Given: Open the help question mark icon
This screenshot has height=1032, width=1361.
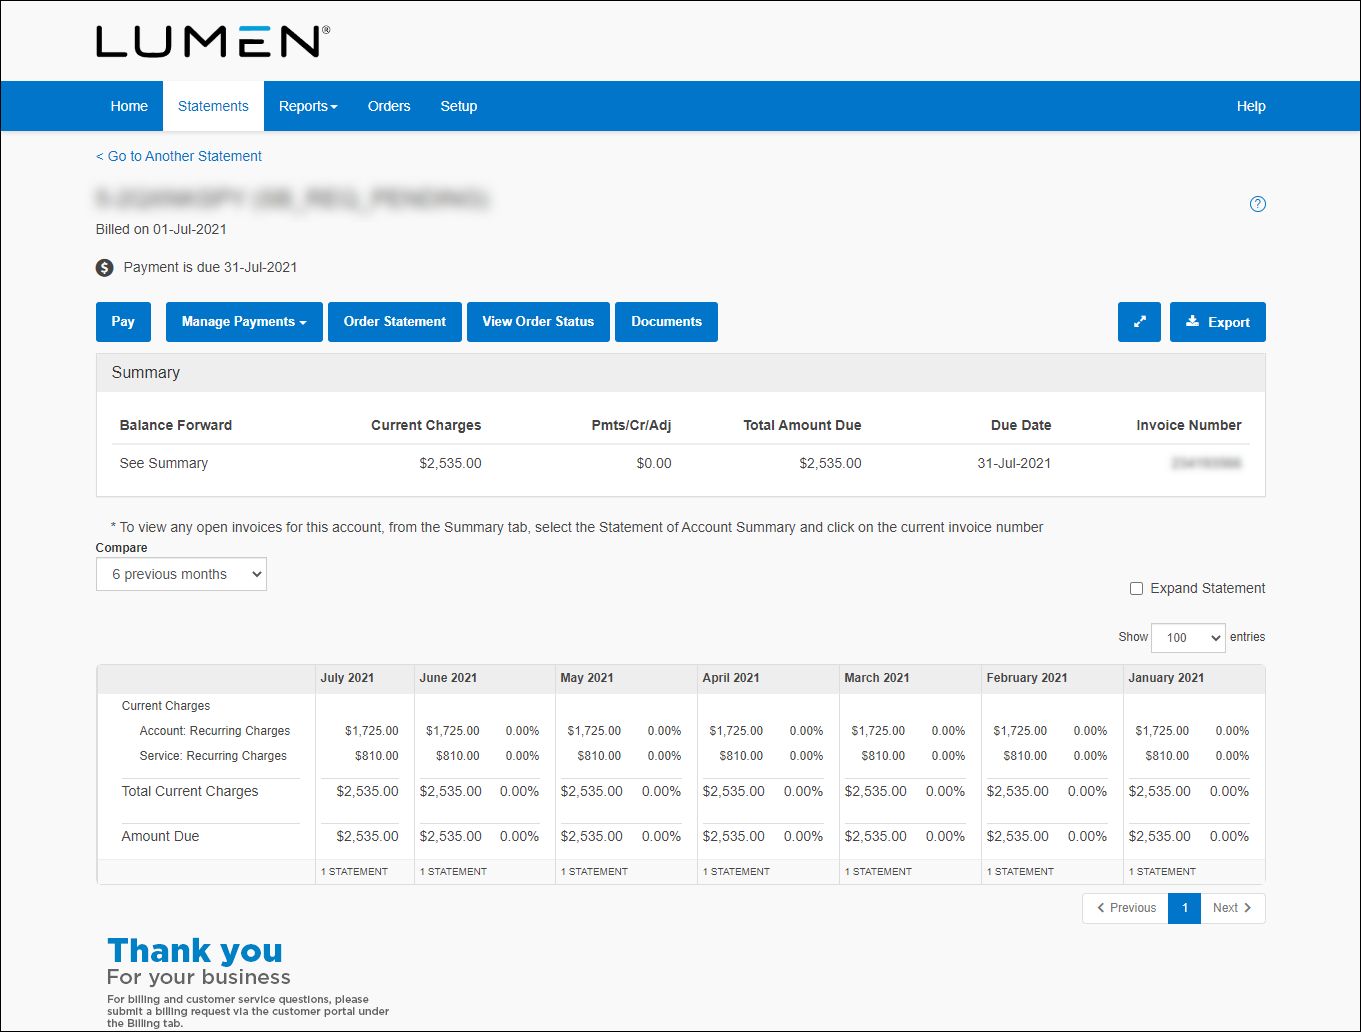Looking at the screenshot, I should [x=1258, y=204].
